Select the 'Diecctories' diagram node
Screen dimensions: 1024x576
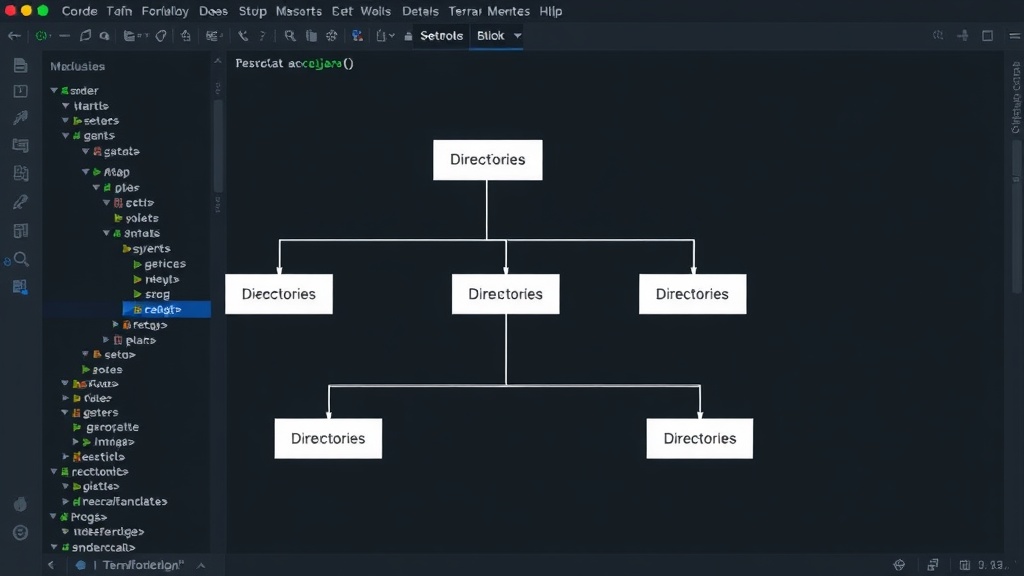pos(279,294)
